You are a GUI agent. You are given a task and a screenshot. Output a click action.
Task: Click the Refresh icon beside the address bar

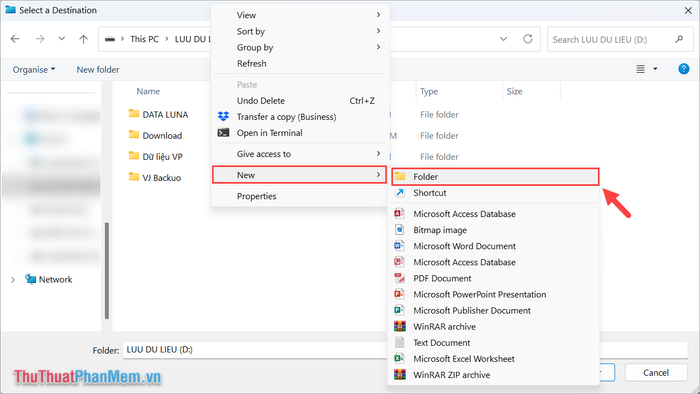point(528,39)
